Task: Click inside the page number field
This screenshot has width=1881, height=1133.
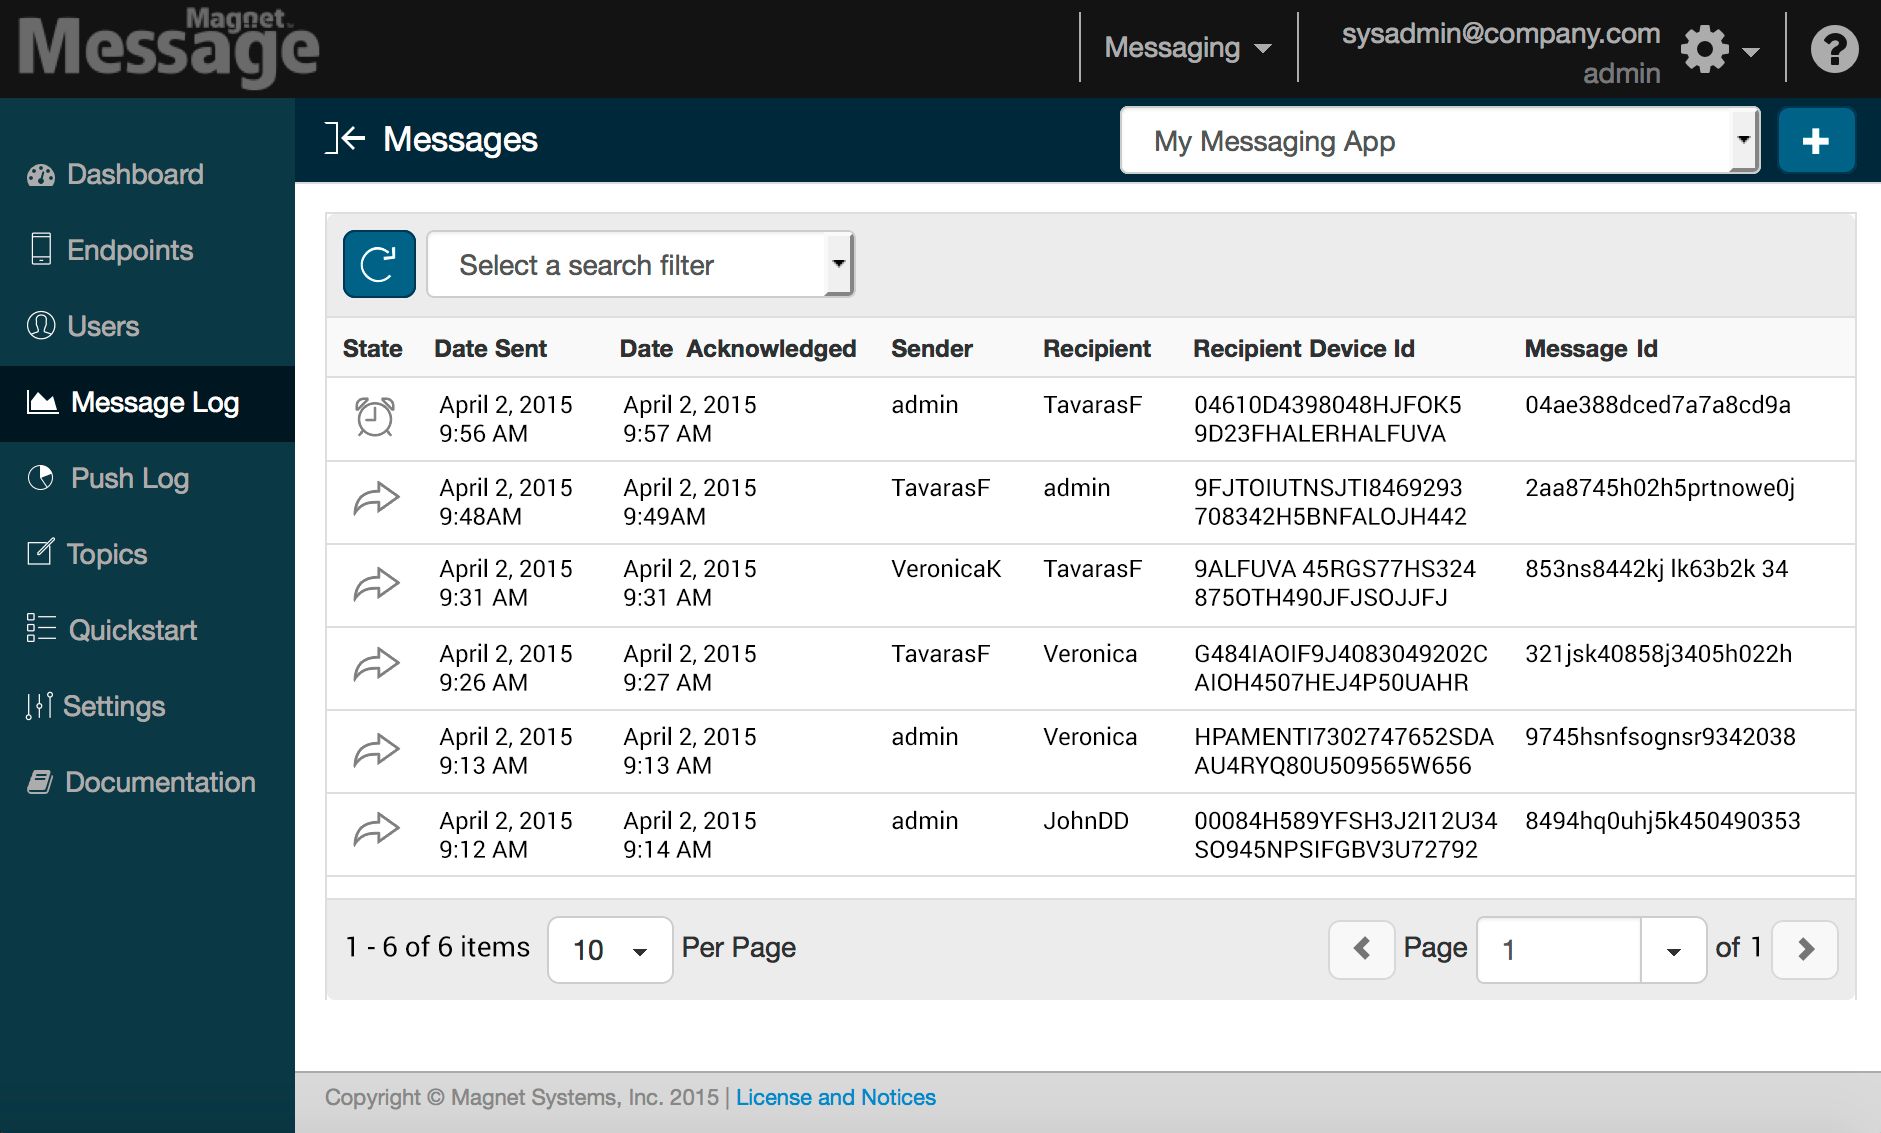Action: (1555, 948)
